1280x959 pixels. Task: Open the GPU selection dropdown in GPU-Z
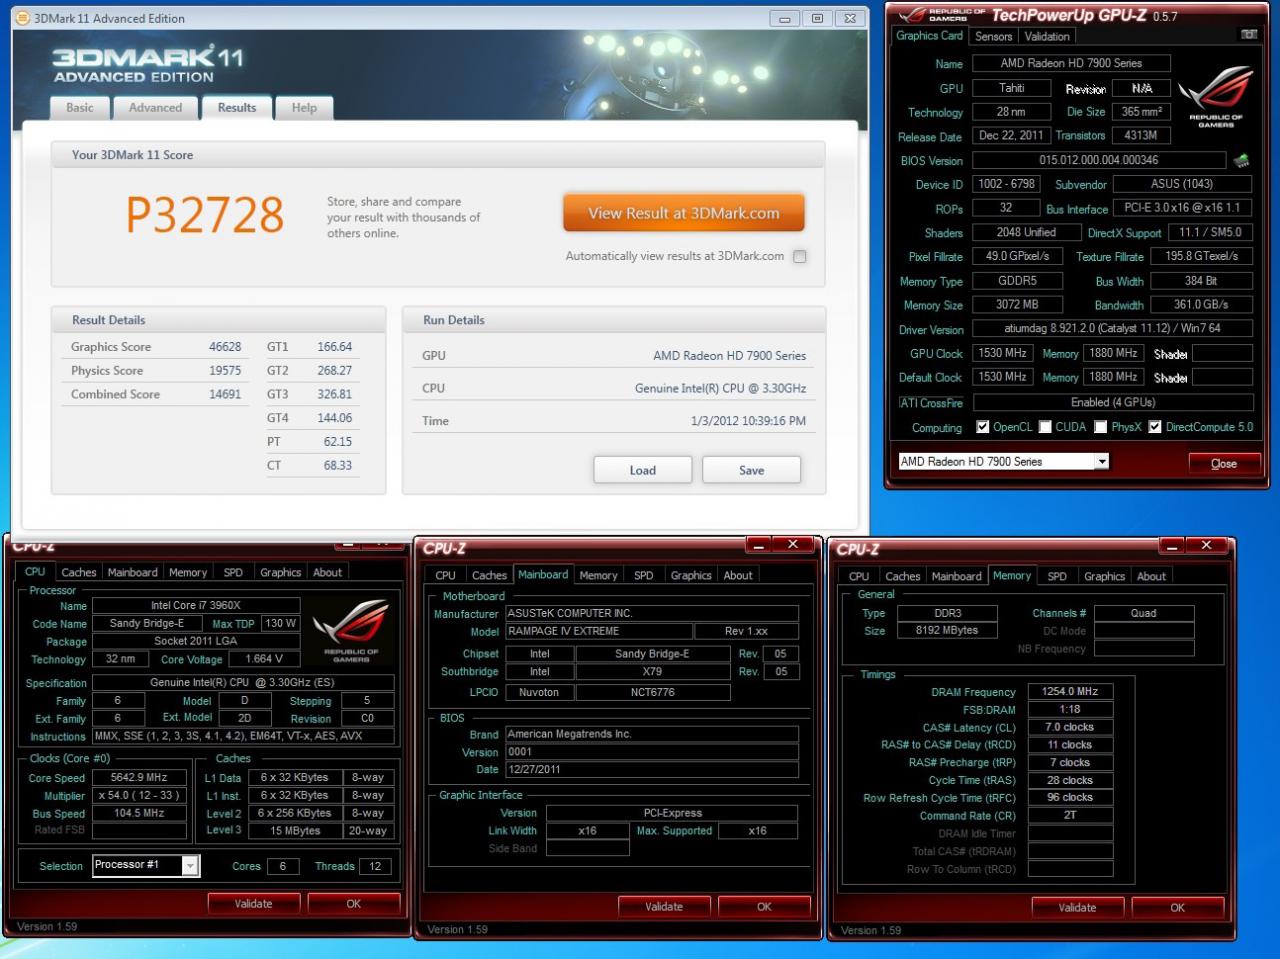click(1101, 462)
